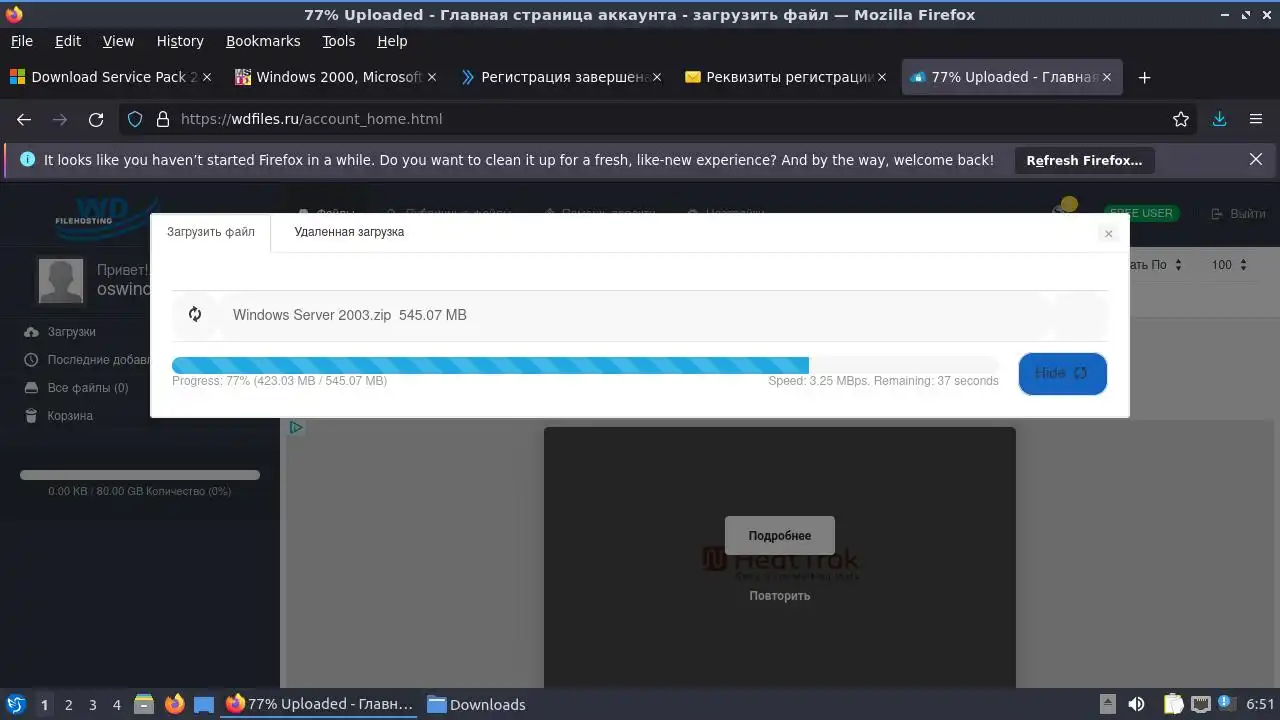Screen dimensions: 1280x720
Task: Click the update notification tray icon
Action: pos(1225,704)
